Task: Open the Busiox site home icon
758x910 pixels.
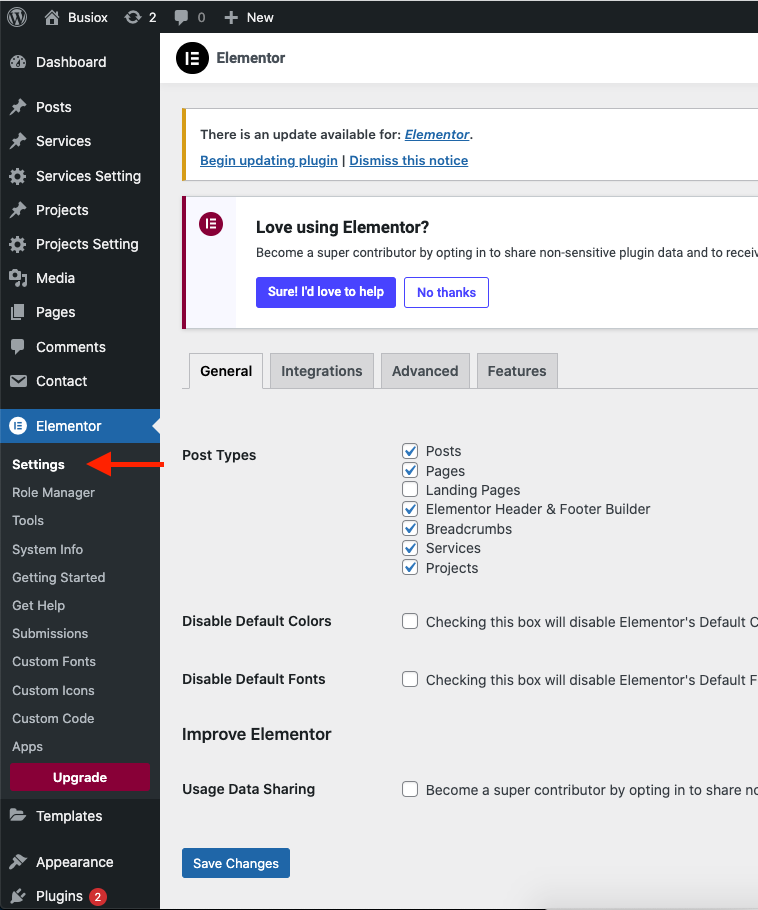Action: click(53, 17)
